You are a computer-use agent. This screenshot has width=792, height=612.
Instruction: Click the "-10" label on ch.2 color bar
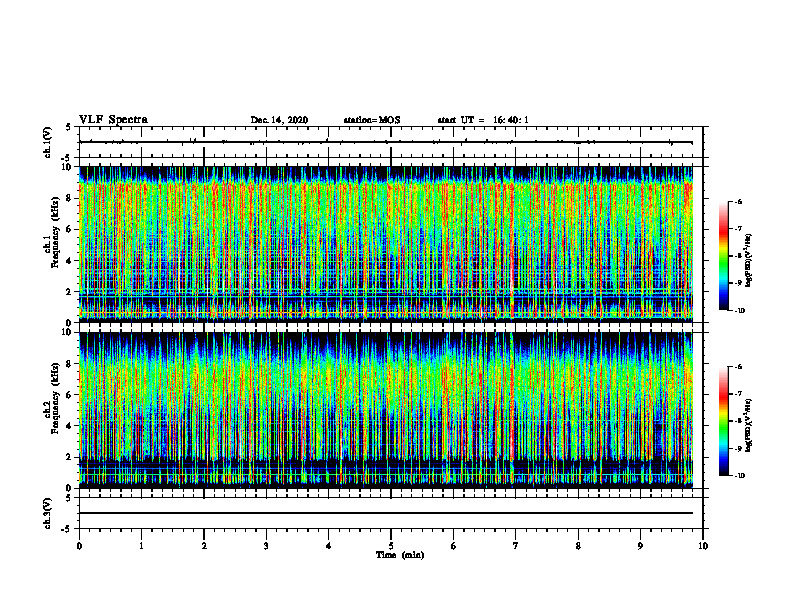point(740,476)
